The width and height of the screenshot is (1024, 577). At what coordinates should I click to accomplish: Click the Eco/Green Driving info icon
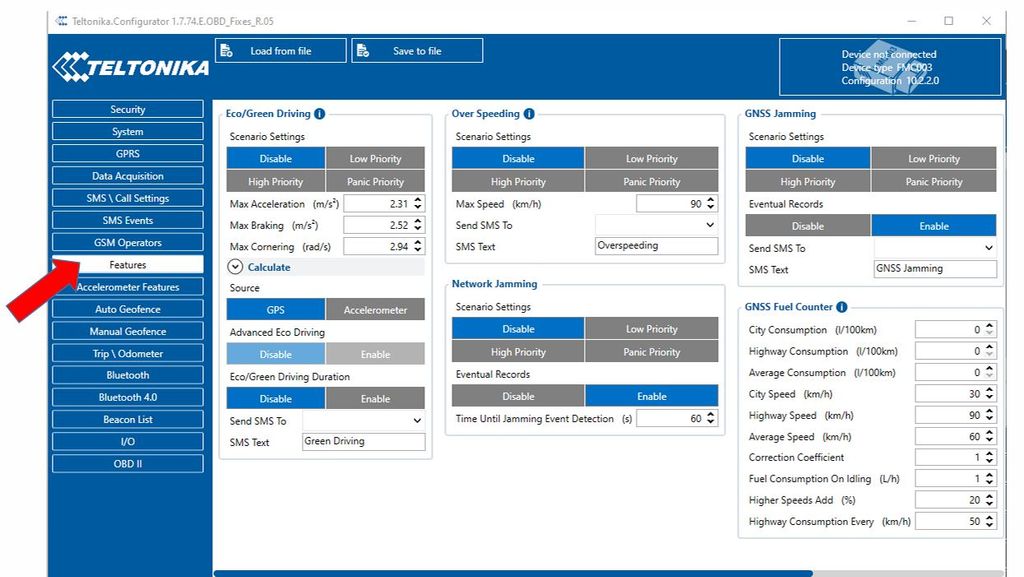click(320, 114)
